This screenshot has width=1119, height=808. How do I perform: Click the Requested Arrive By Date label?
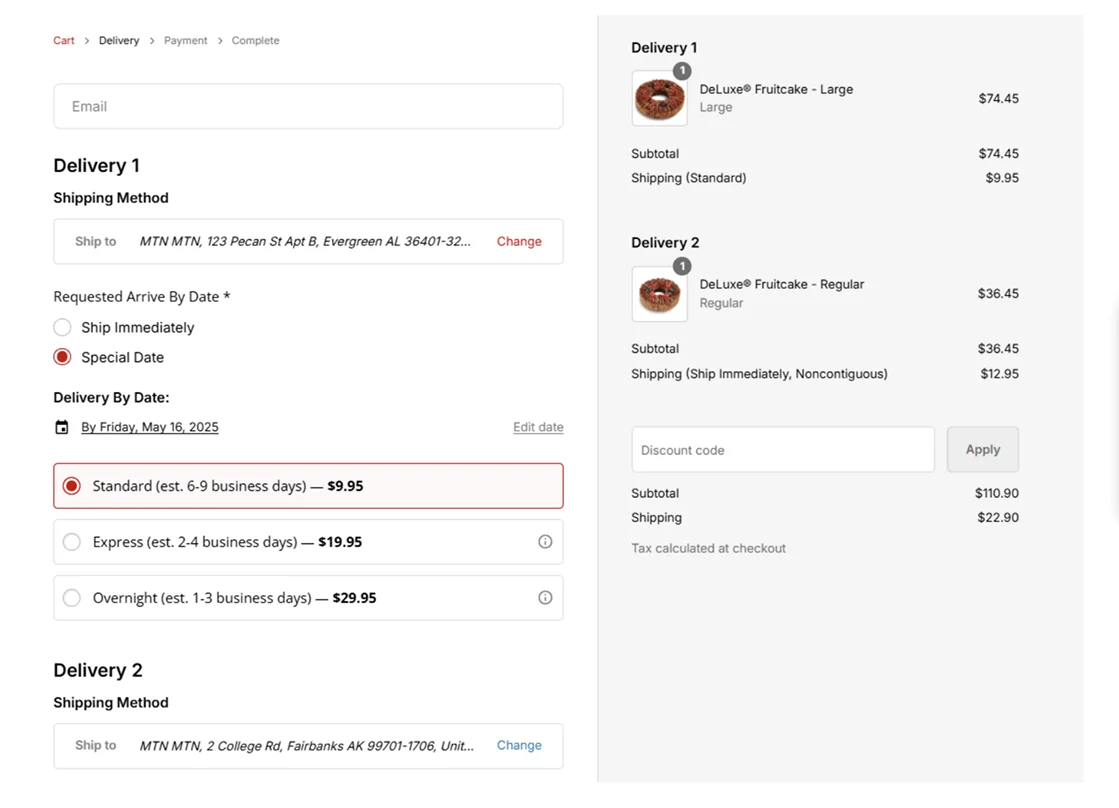coord(141,297)
